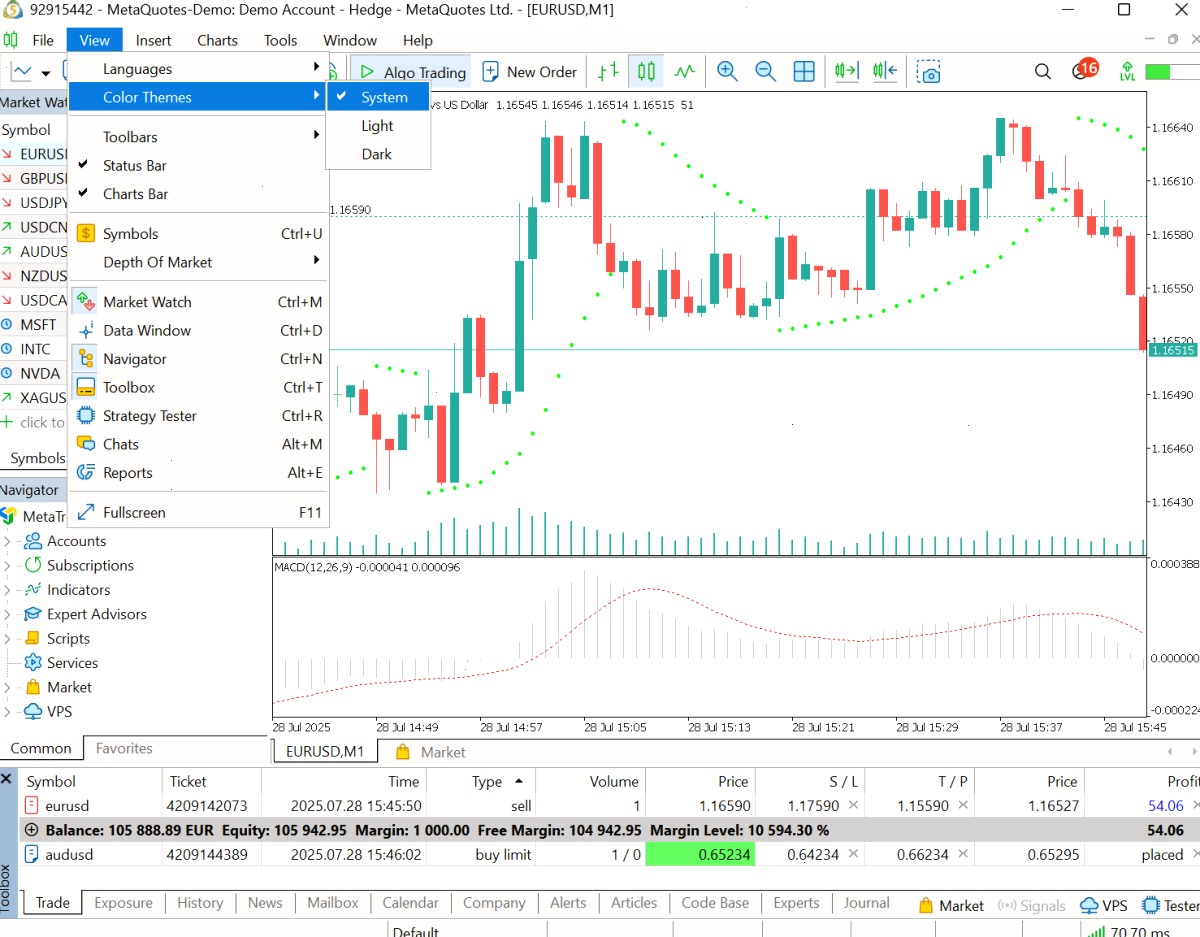Viewport: 1200px width, 937px height.
Task: Select the System color theme
Action: (378, 97)
